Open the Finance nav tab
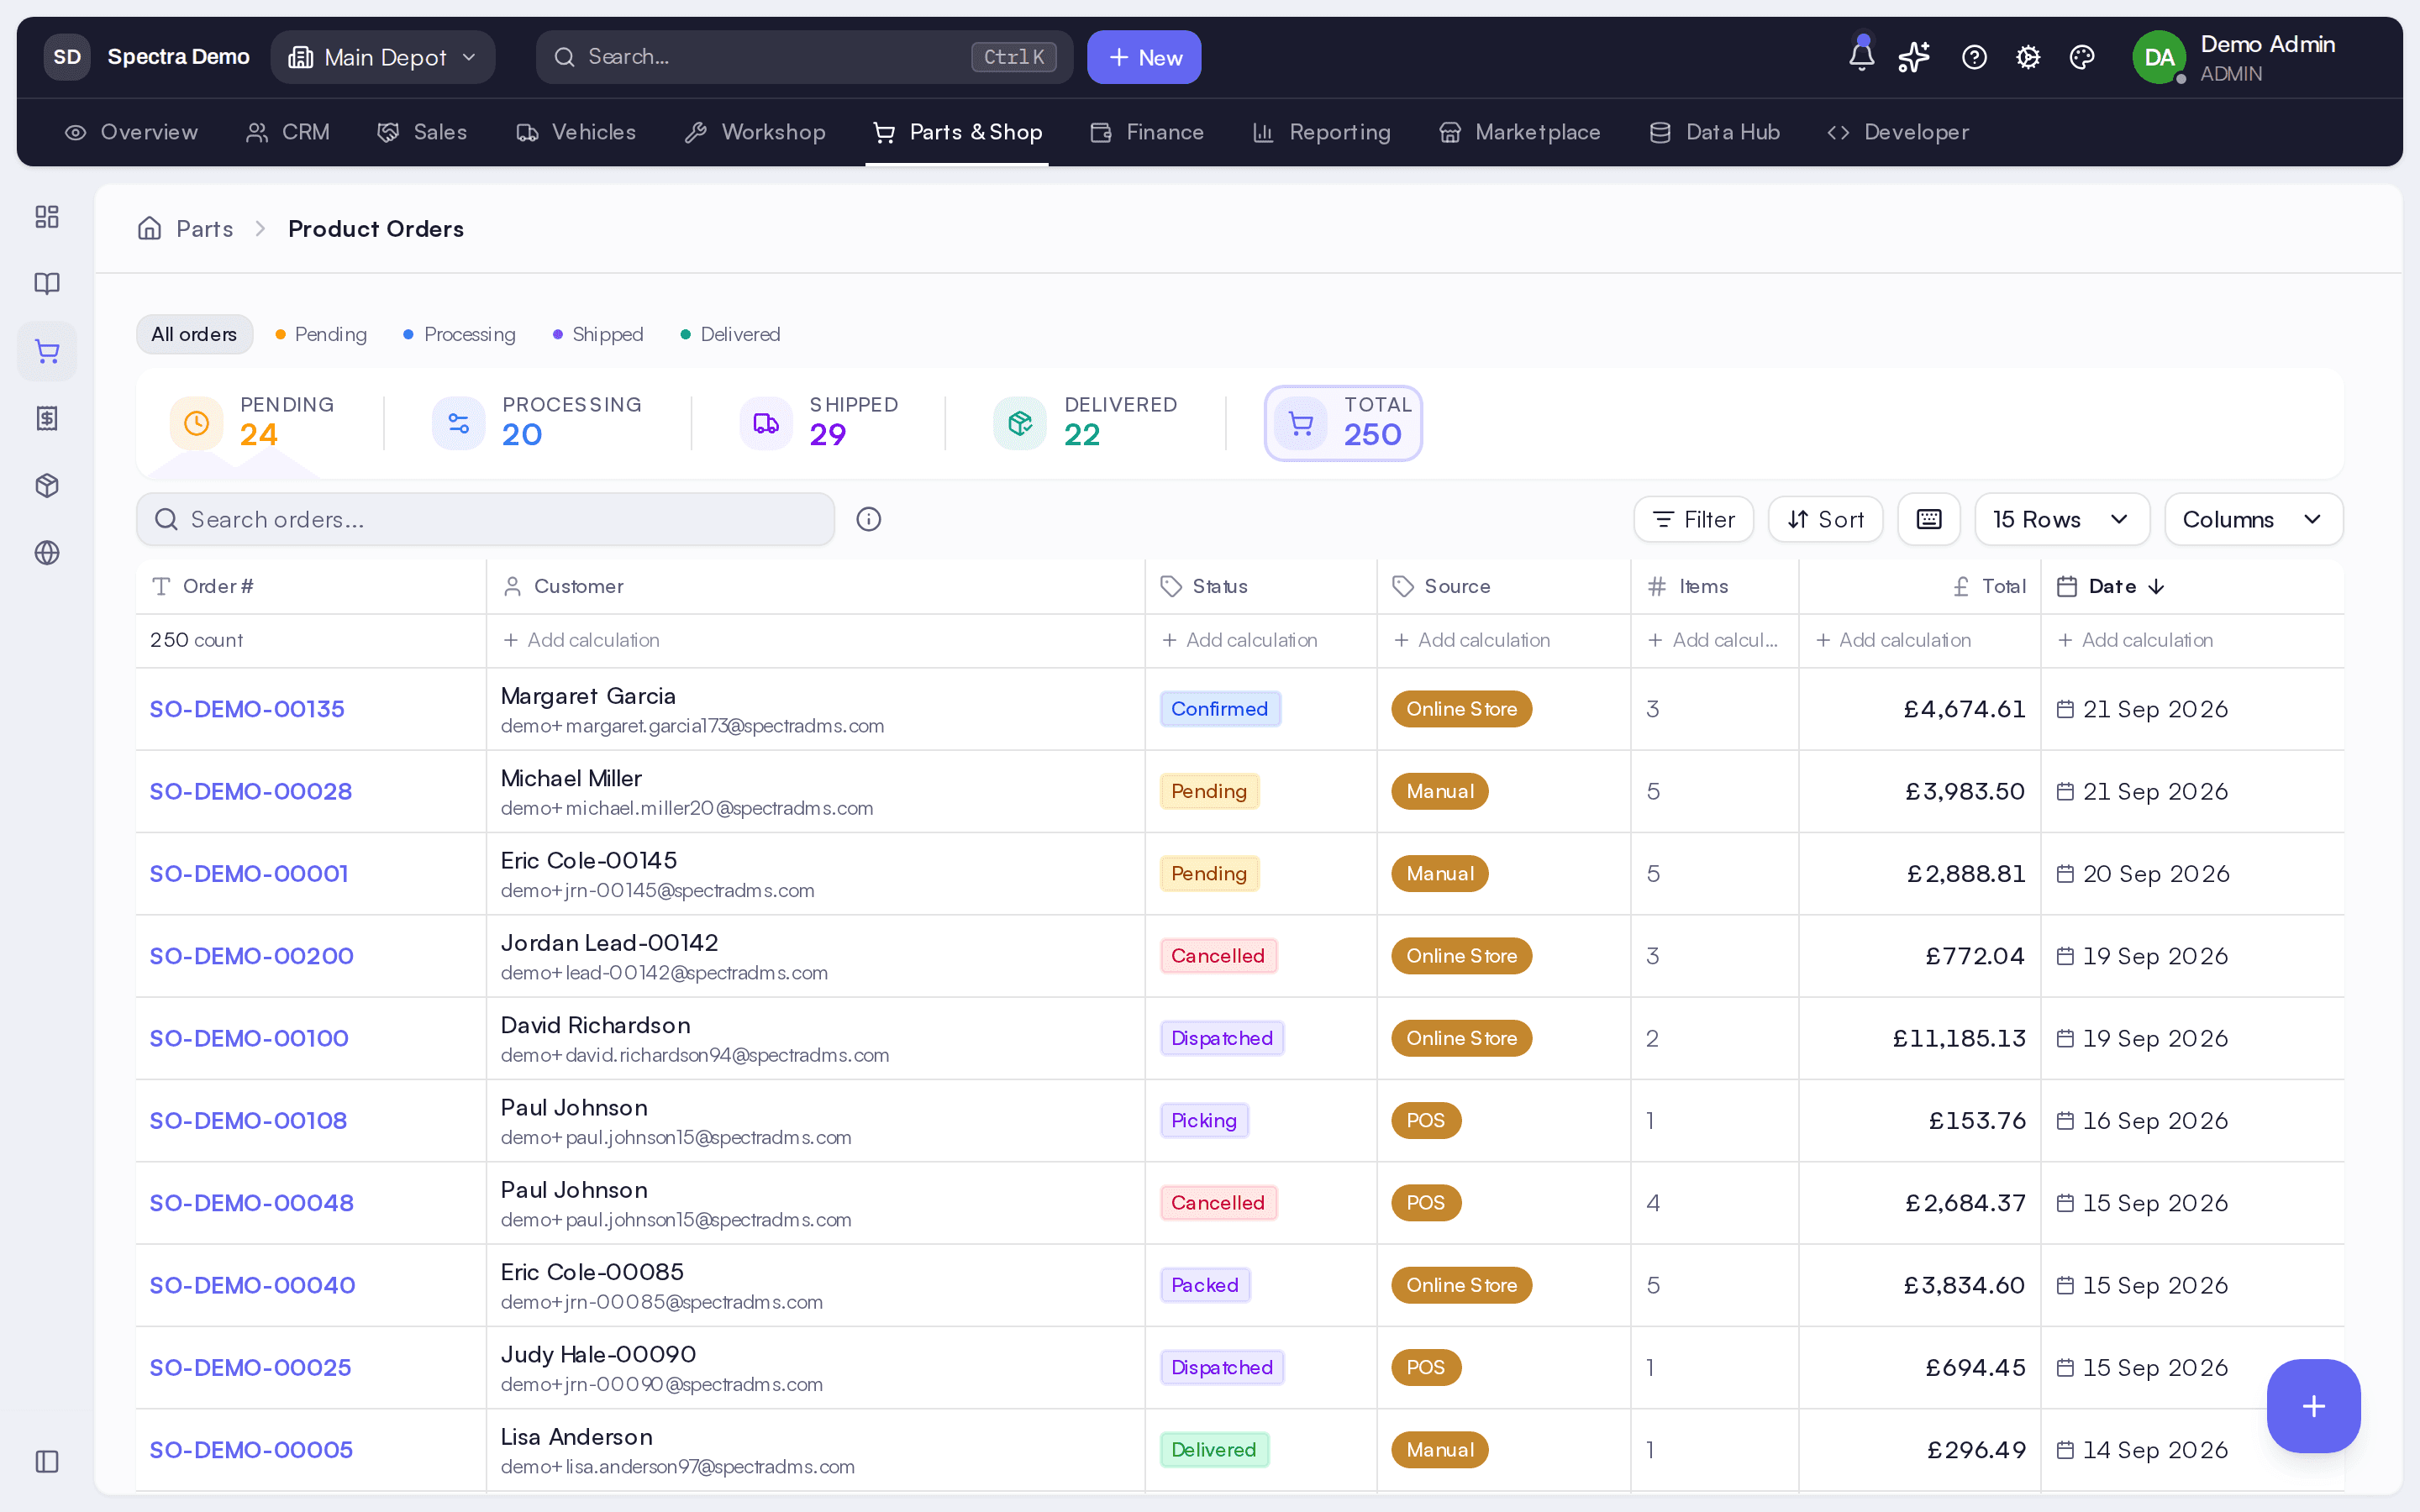Image resolution: width=2420 pixels, height=1512 pixels. click(x=1147, y=132)
